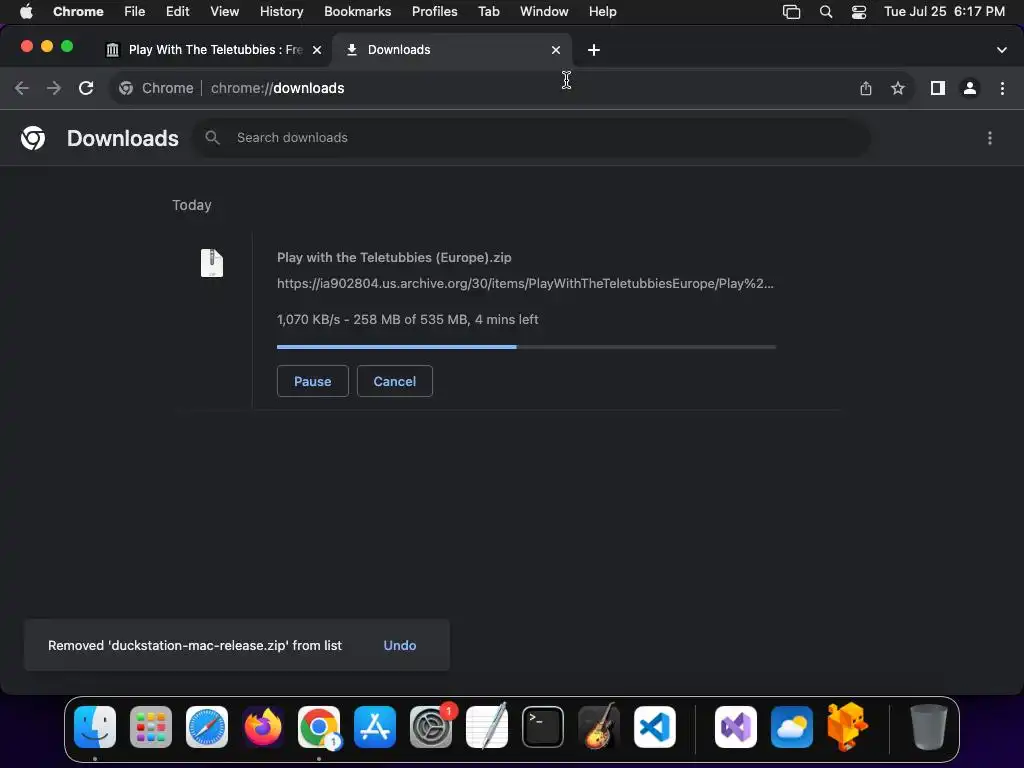Click the download progress bar
This screenshot has height=768, width=1024.
click(x=526, y=347)
